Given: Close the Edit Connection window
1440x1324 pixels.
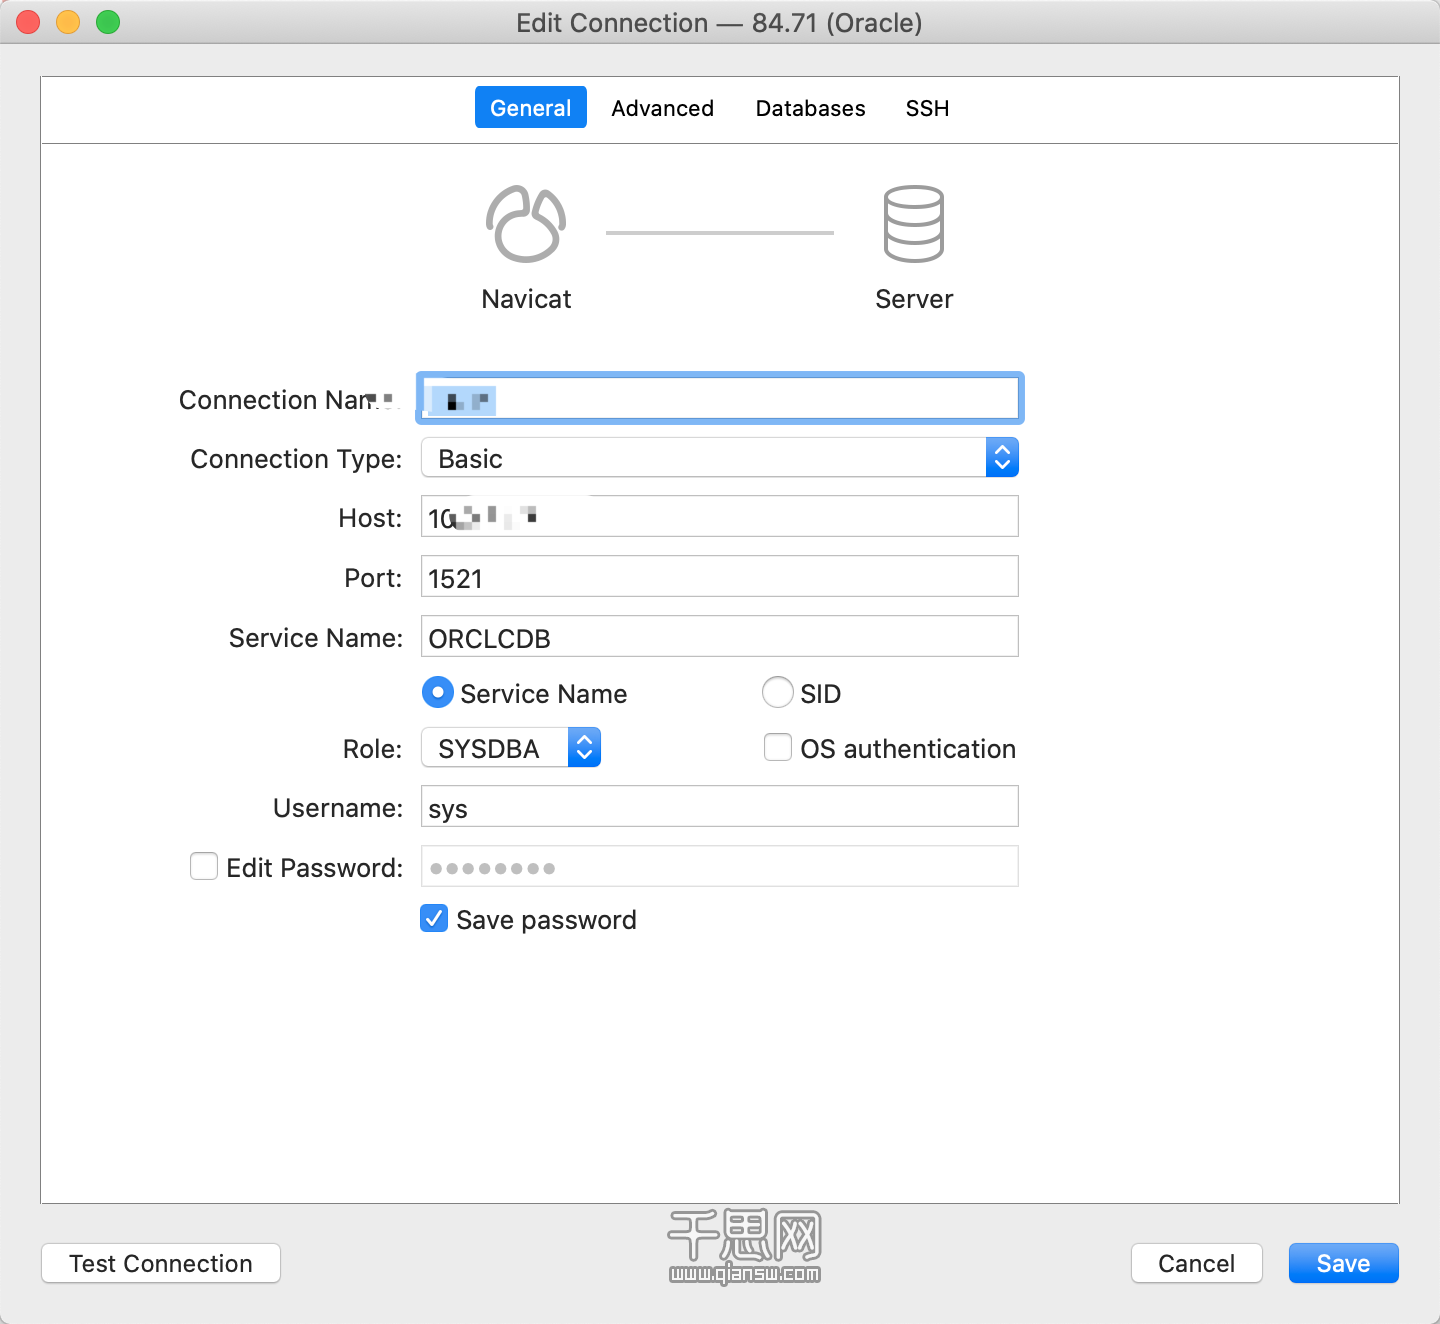Looking at the screenshot, I should (28, 22).
